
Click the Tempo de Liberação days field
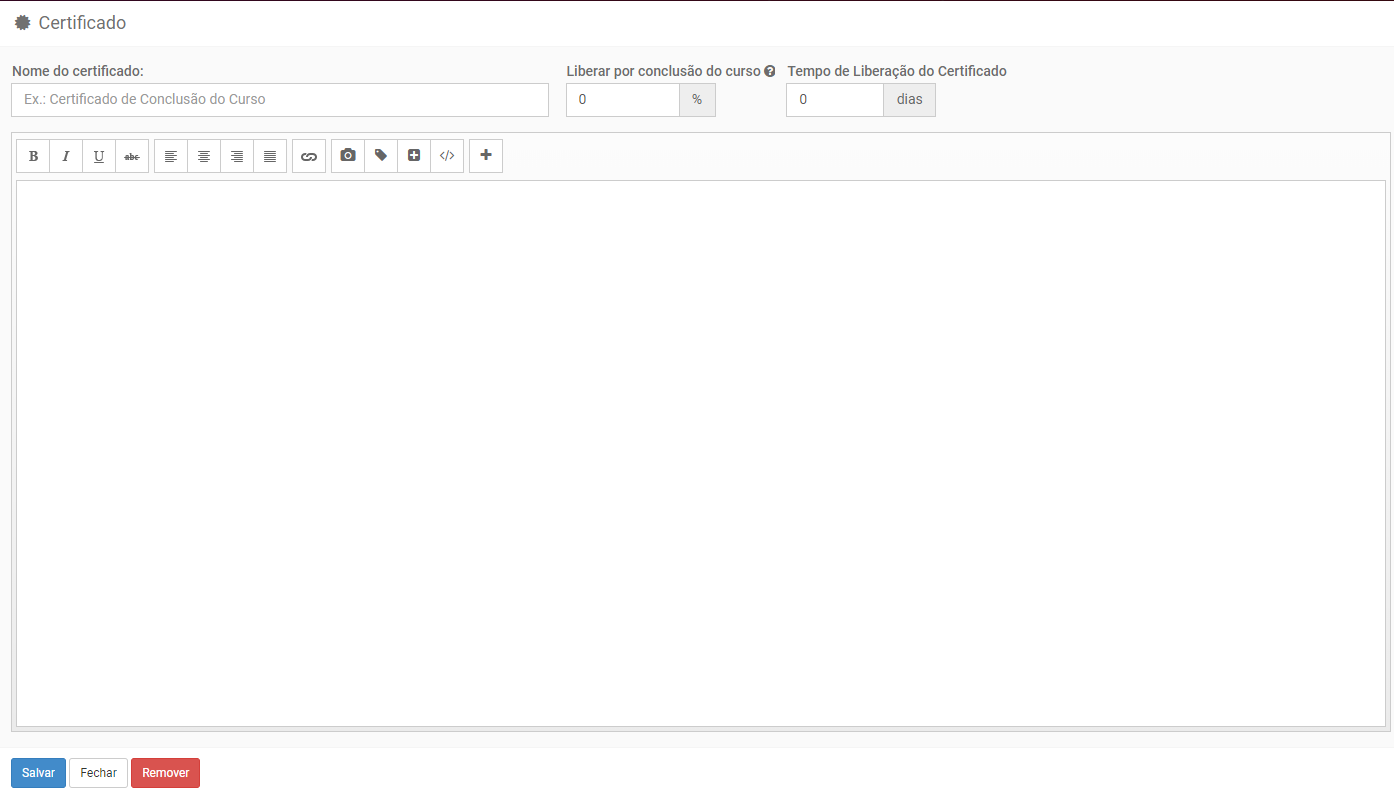834,100
